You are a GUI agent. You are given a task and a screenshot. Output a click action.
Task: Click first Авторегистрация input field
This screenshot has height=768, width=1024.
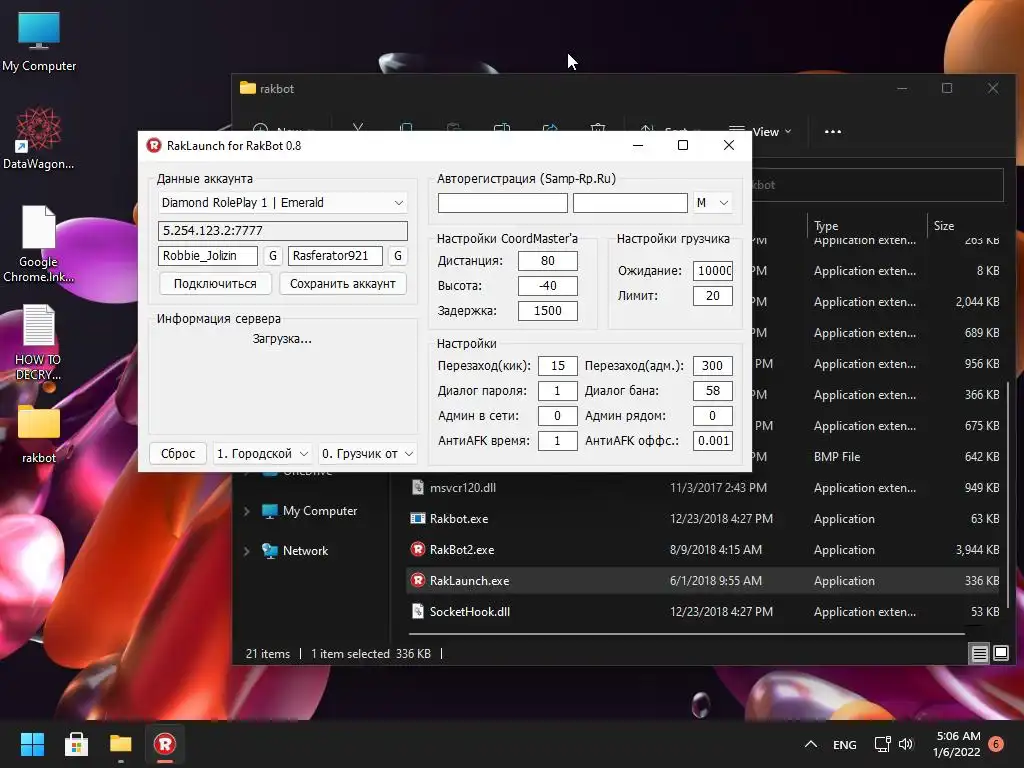point(502,202)
